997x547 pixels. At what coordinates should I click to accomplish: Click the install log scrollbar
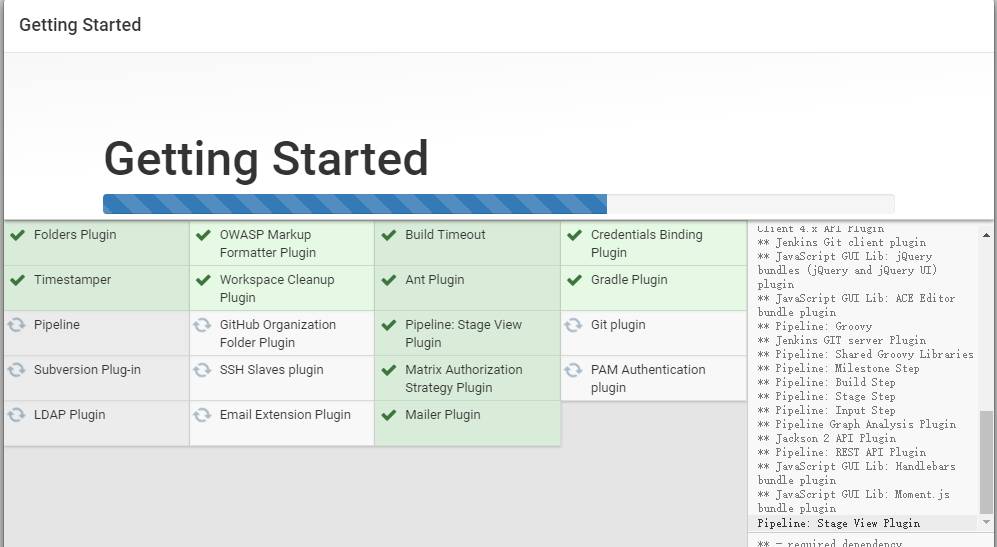click(986, 460)
